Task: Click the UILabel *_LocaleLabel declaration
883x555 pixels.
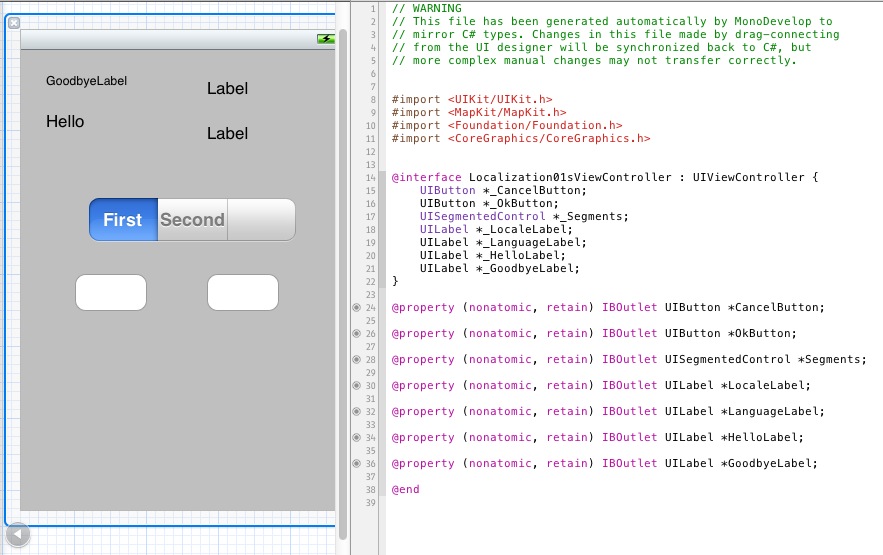Action: coord(496,229)
